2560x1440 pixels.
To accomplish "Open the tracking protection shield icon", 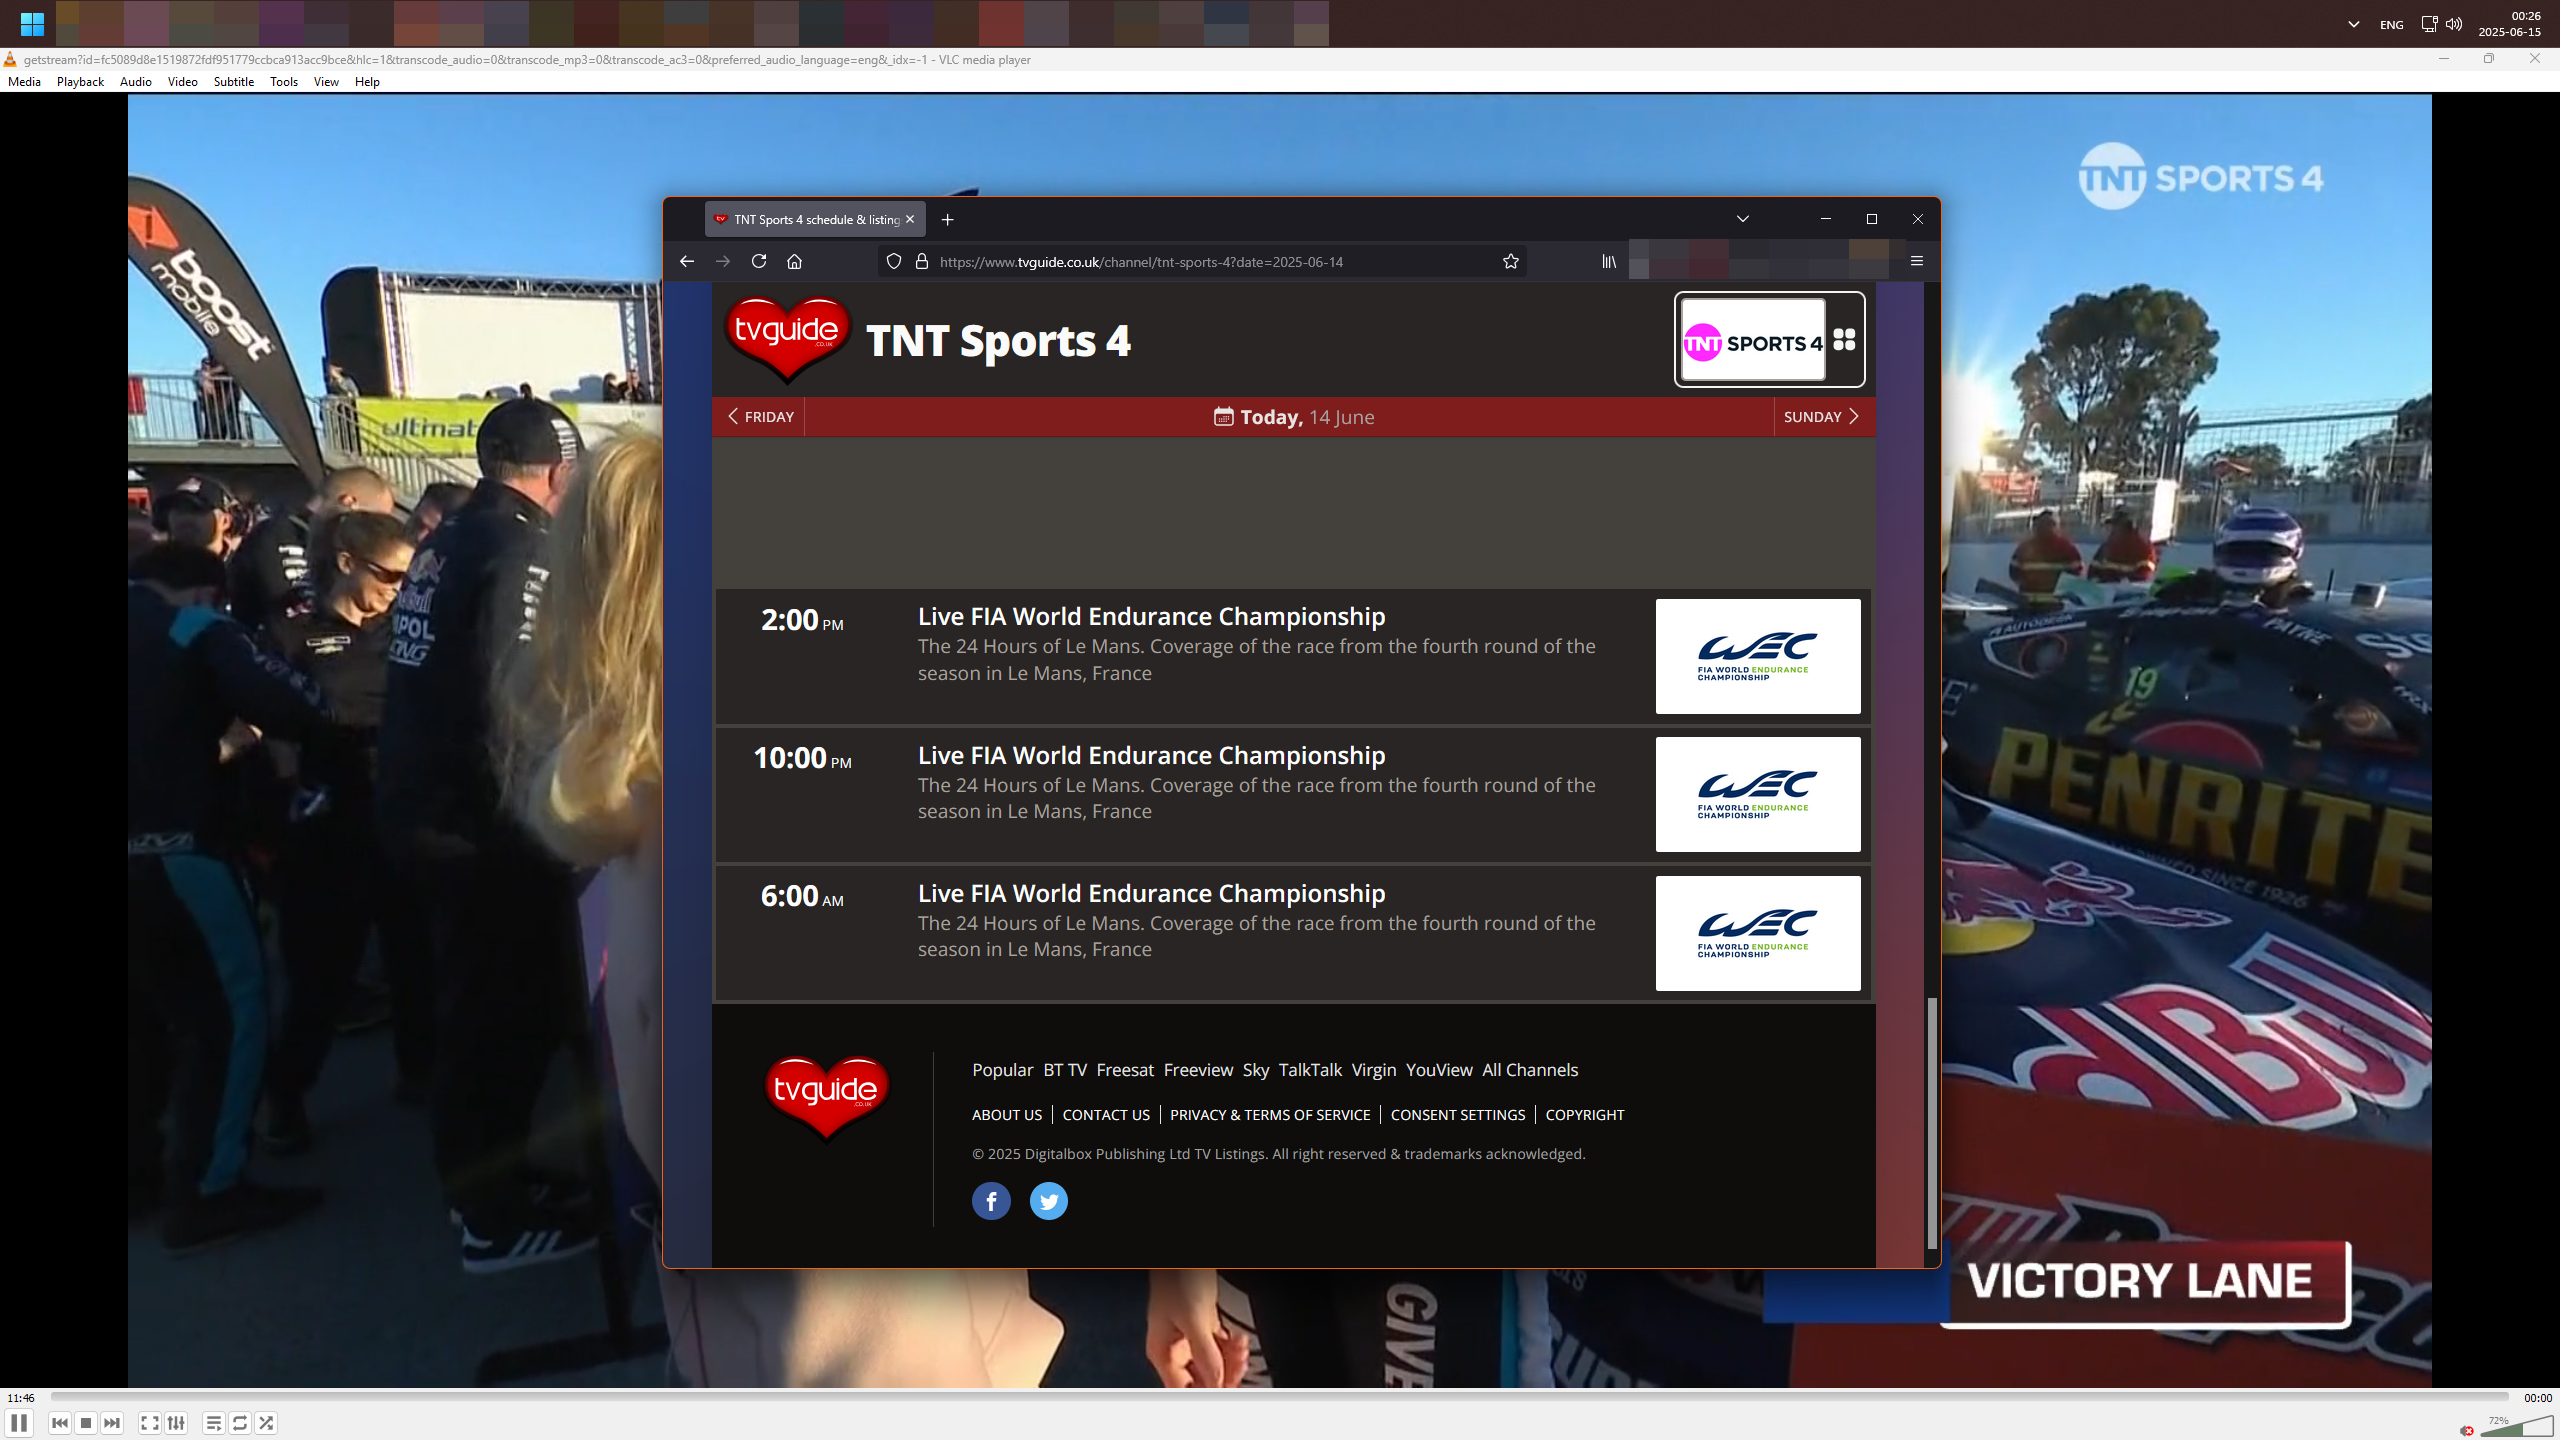I will coord(894,261).
